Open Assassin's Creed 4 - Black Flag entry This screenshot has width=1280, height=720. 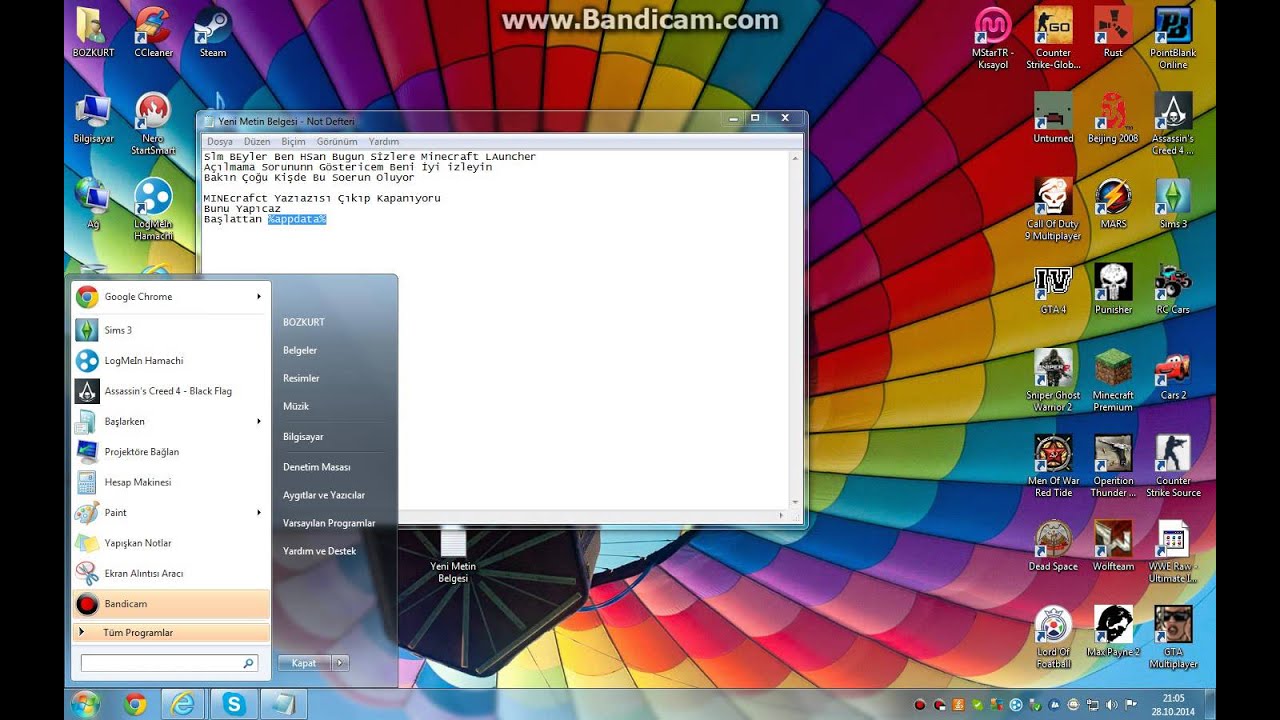172,391
